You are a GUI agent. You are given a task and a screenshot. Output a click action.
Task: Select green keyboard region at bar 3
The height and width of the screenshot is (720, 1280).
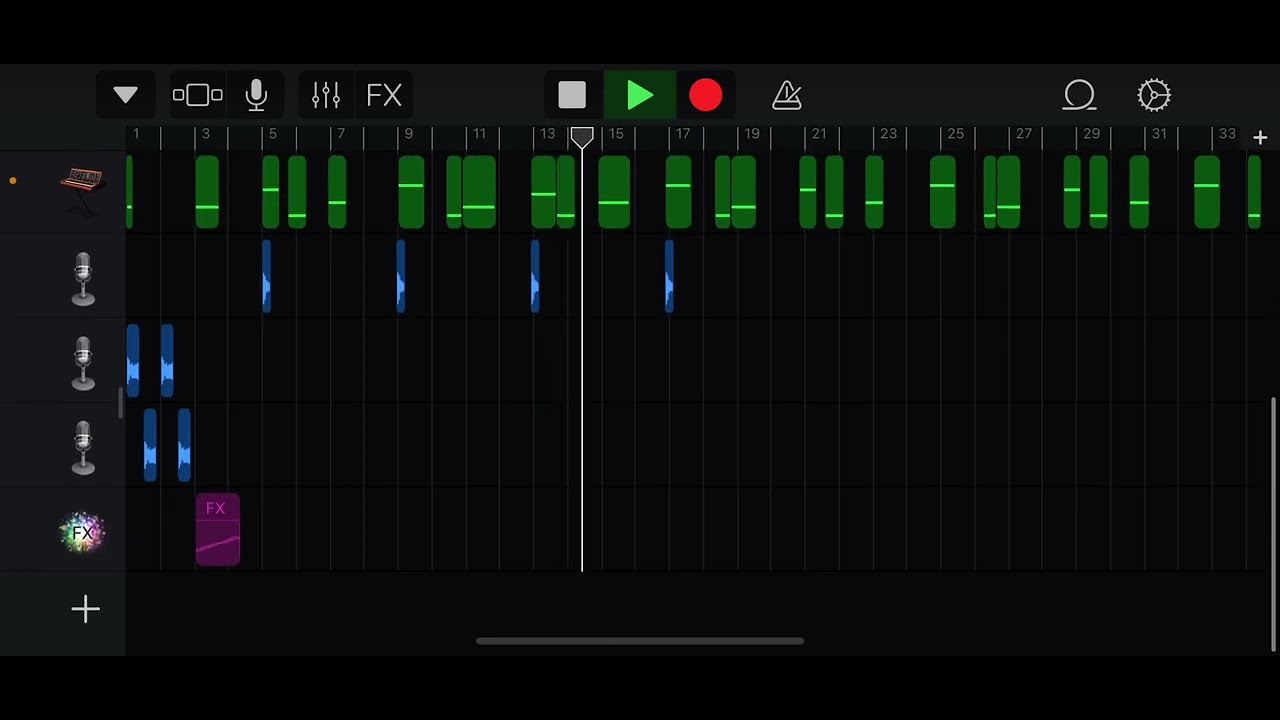(207, 192)
